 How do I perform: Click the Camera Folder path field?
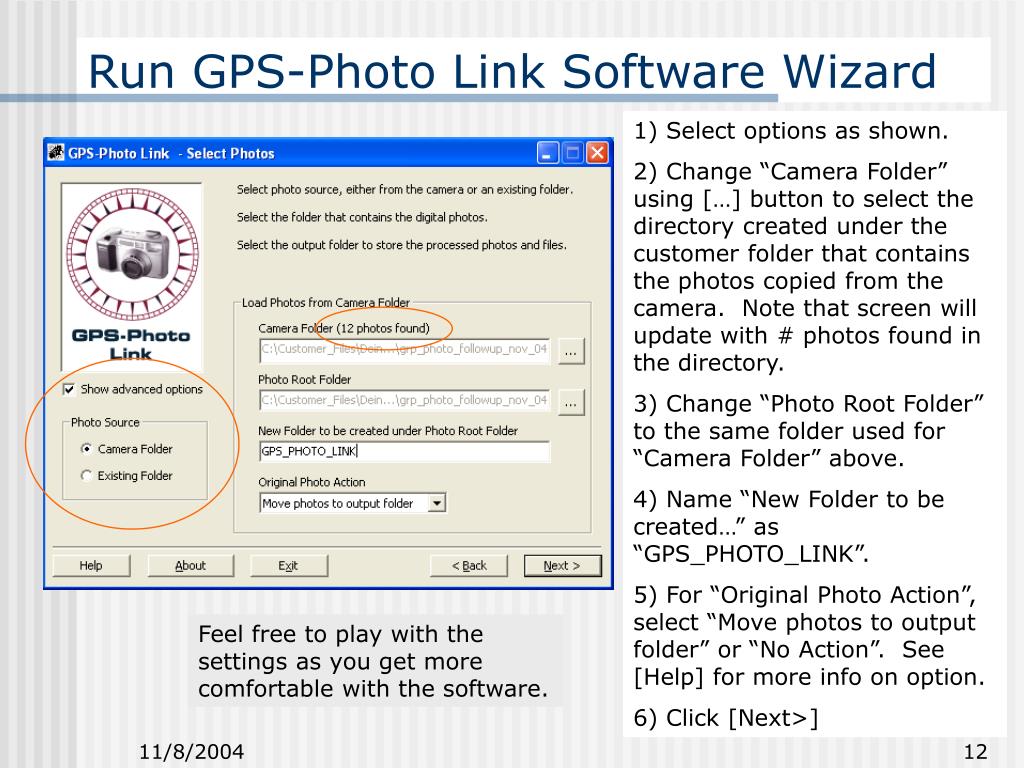404,349
